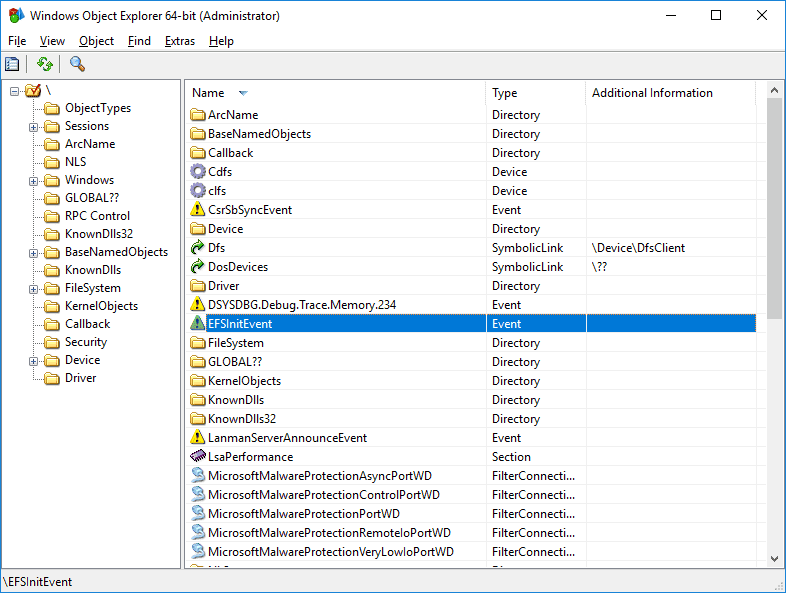The image size is (786, 593).
Task: Click the ArcName folder icon in list
Action: point(198,115)
